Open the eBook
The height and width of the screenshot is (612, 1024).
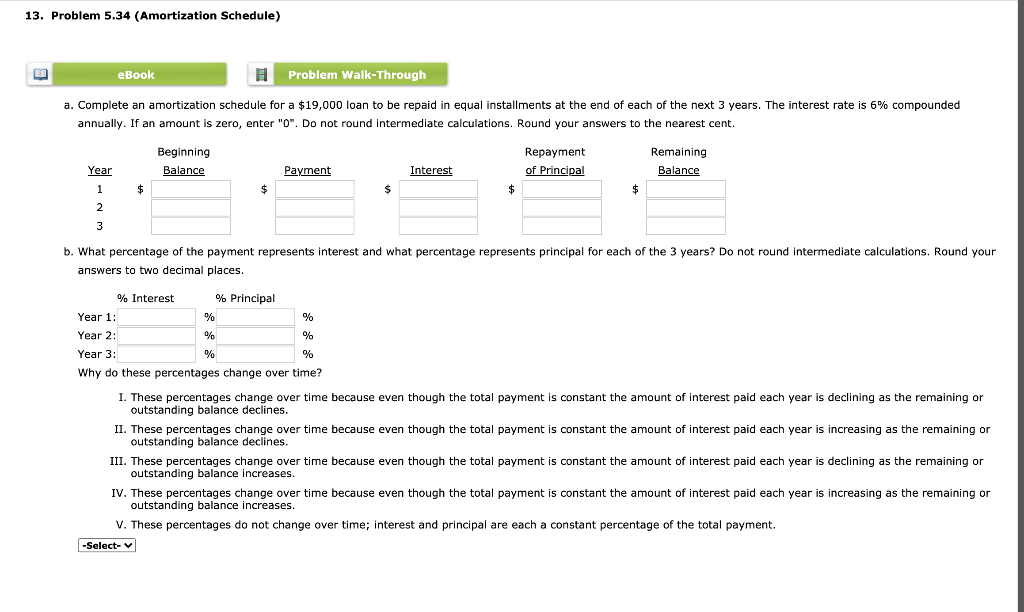[x=140, y=73]
